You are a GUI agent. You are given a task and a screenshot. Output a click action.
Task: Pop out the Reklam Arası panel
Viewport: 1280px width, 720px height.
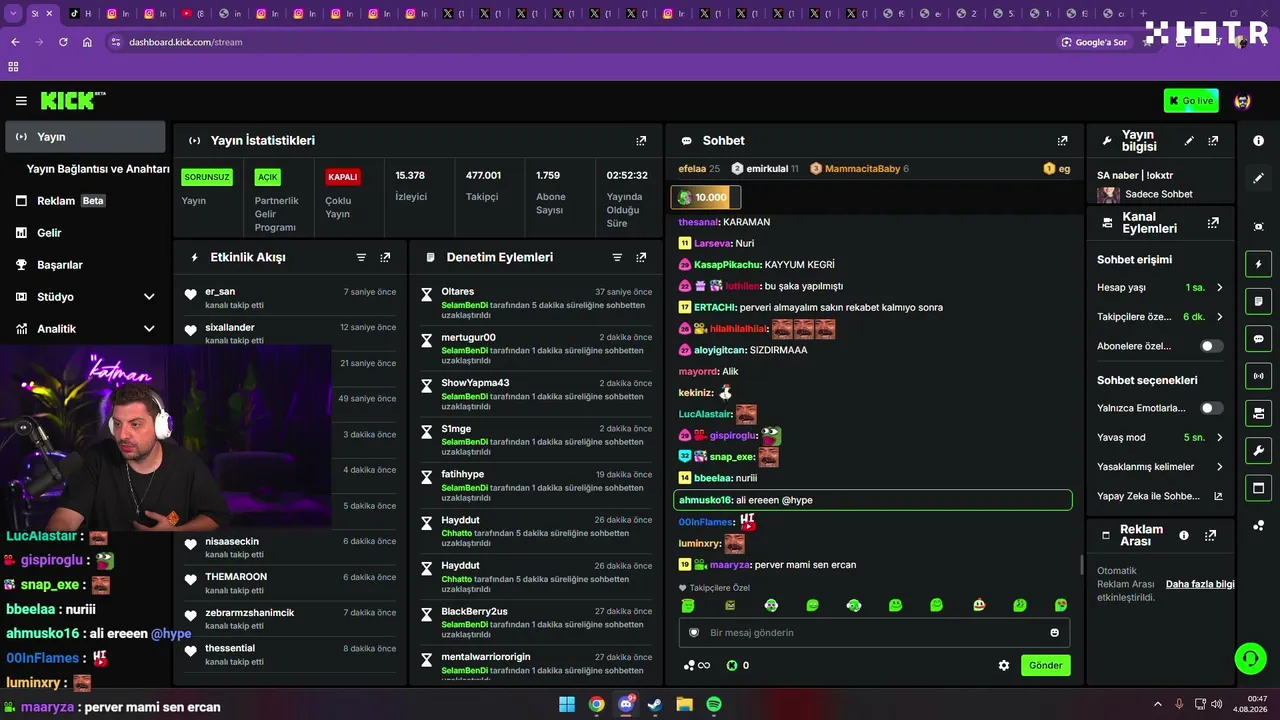[x=1210, y=535]
